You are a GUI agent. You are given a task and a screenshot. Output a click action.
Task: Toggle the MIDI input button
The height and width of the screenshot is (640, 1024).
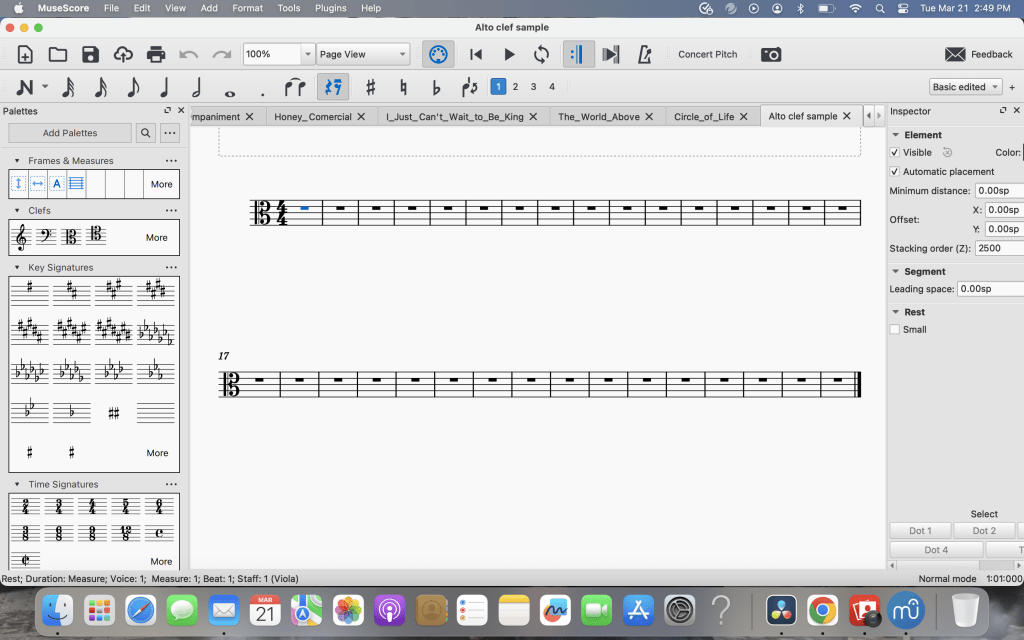click(x=437, y=54)
